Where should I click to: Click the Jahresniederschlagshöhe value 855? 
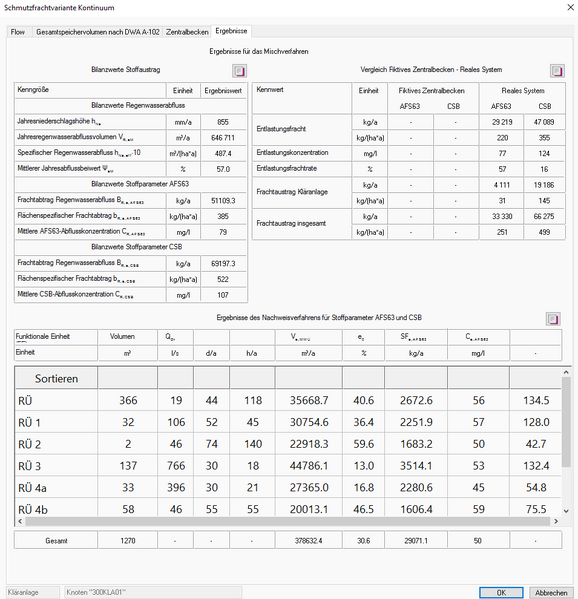pos(223,122)
